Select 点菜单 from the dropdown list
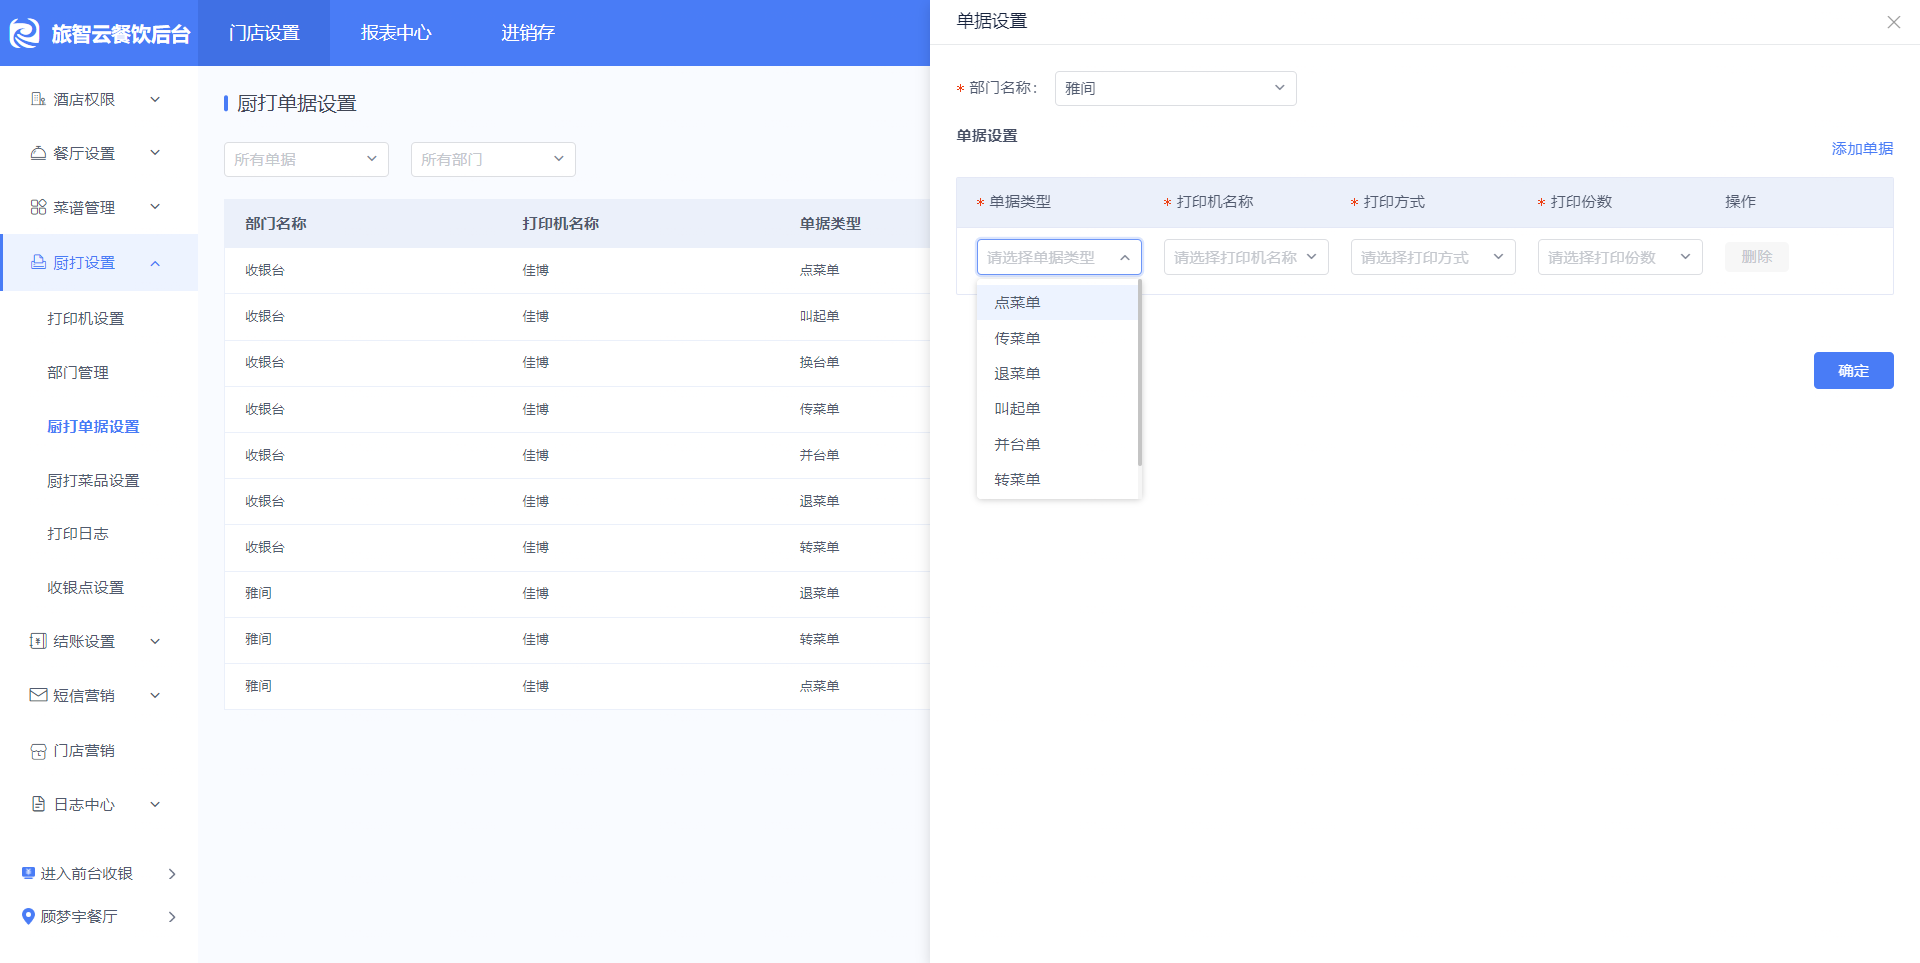This screenshot has width=1920, height=963. 1057,302
